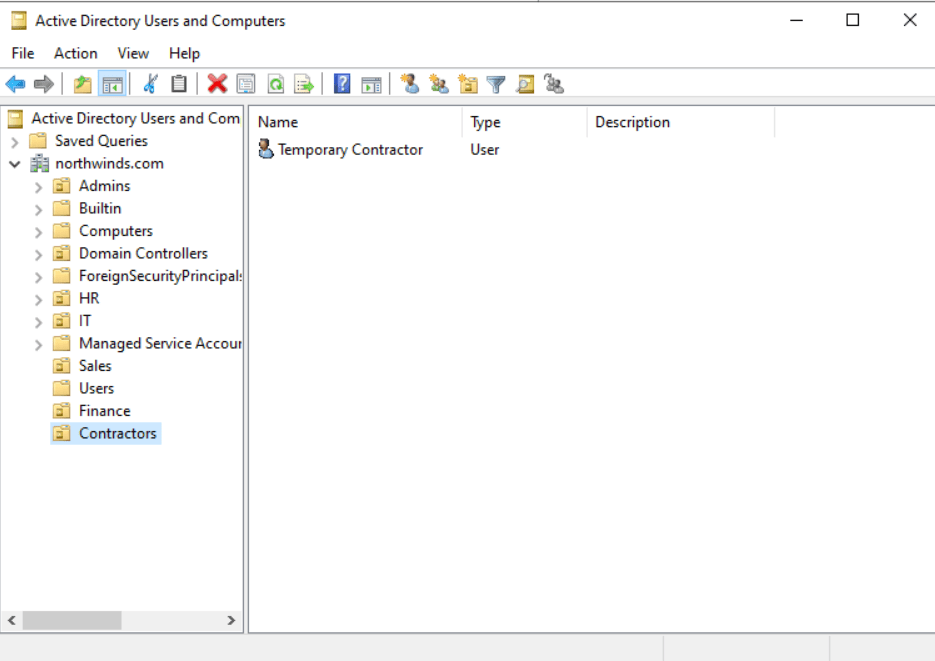
Task: Click the Export List toolbar icon
Action: coord(304,85)
